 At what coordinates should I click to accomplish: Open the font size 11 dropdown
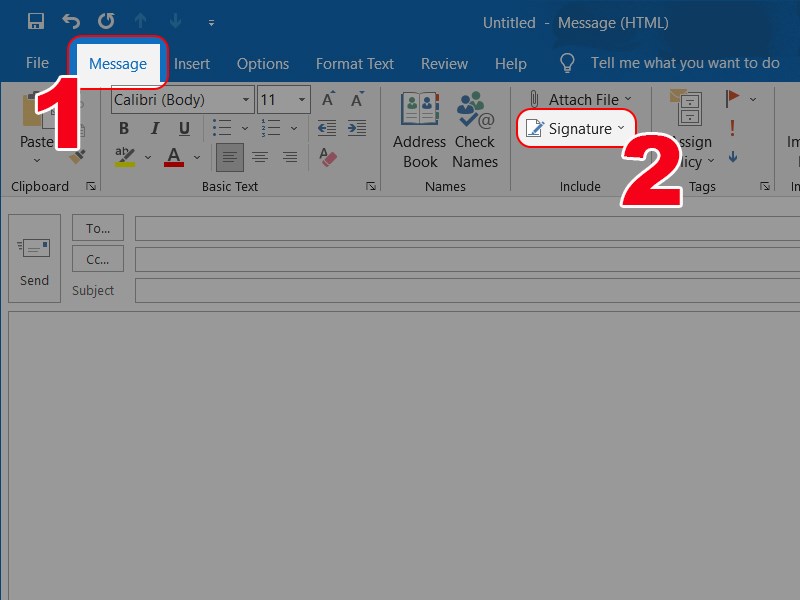point(302,99)
